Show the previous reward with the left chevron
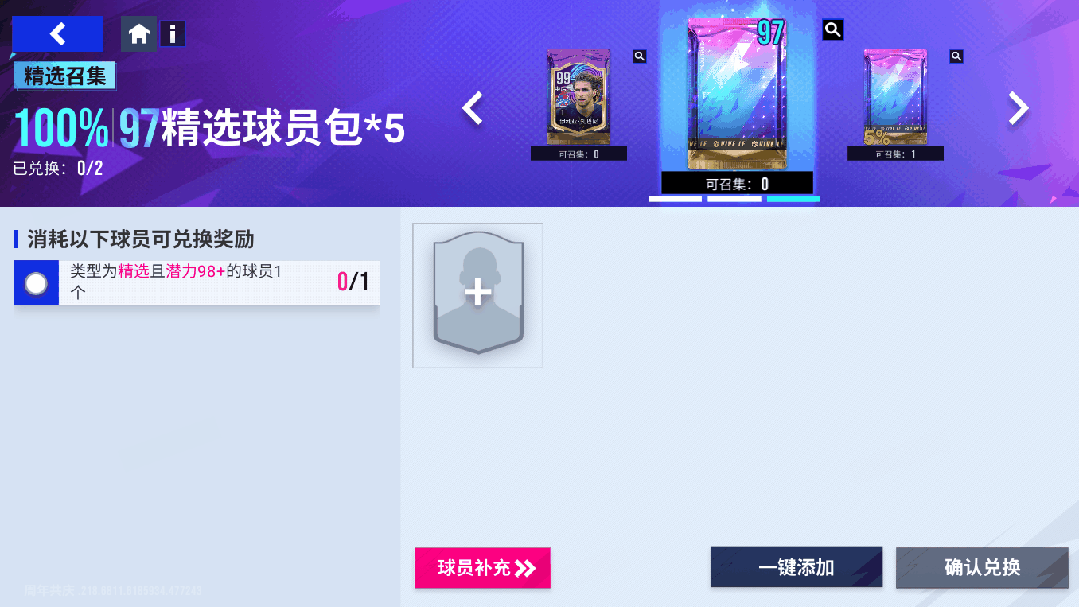The height and width of the screenshot is (607, 1079). (x=472, y=108)
